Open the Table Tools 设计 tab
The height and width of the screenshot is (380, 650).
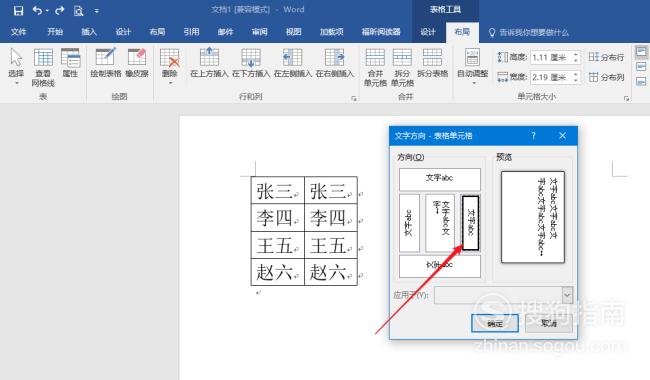[428, 32]
